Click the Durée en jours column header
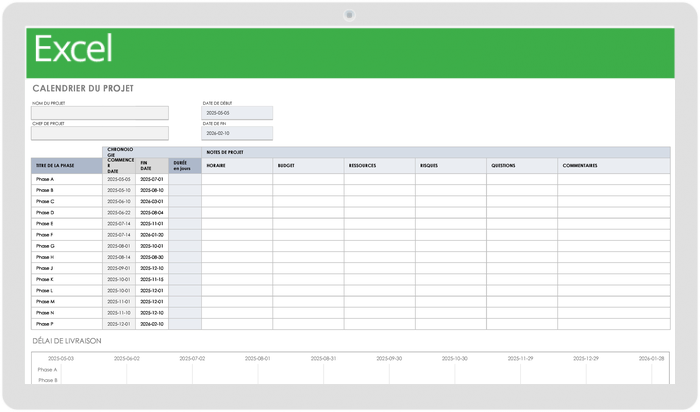Viewport: 700px width, 412px height. (185, 166)
